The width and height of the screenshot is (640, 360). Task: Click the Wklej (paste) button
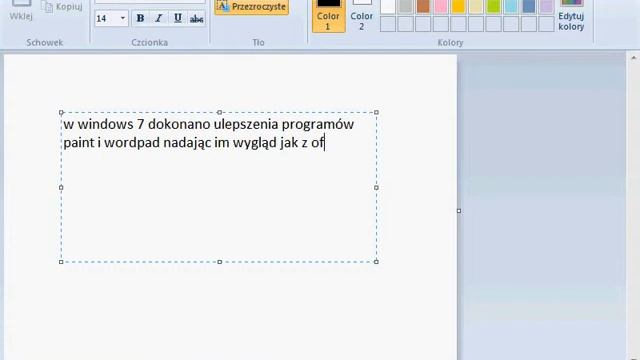pyautogui.click(x=21, y=11)
